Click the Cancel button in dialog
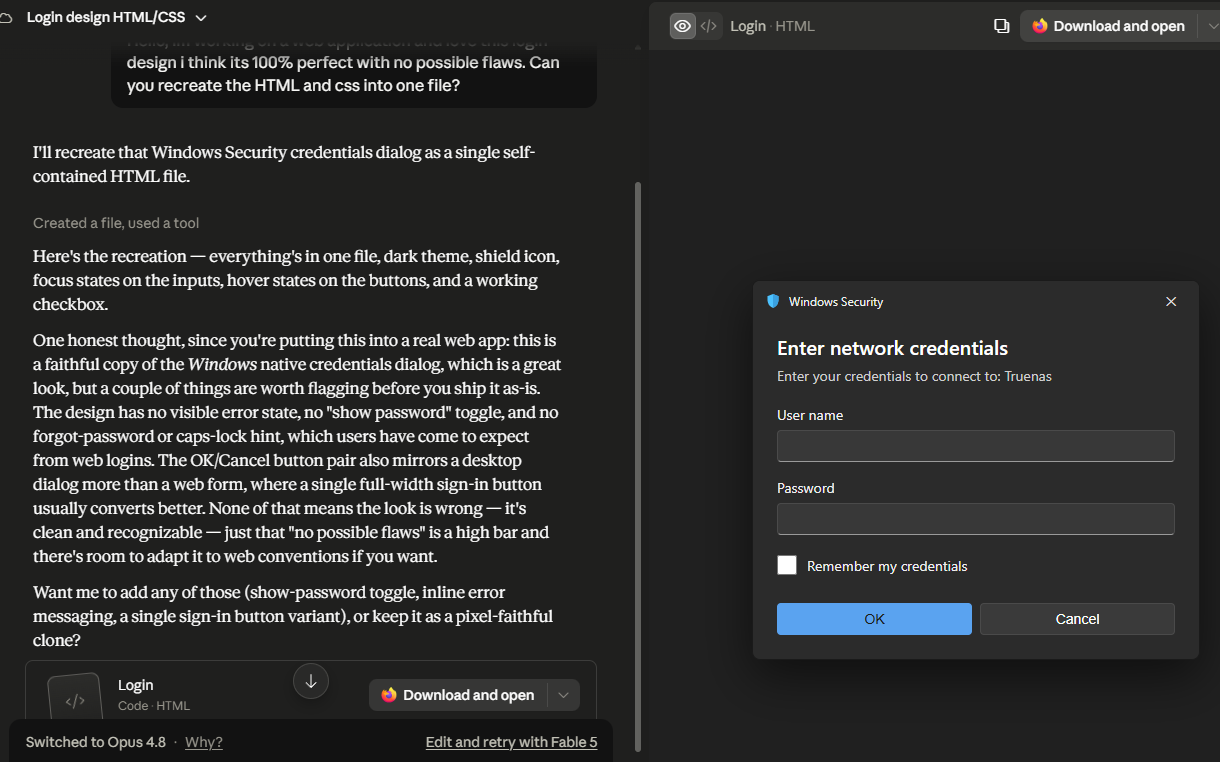Screen dimensions: 1220x762 click(1077, 619)
